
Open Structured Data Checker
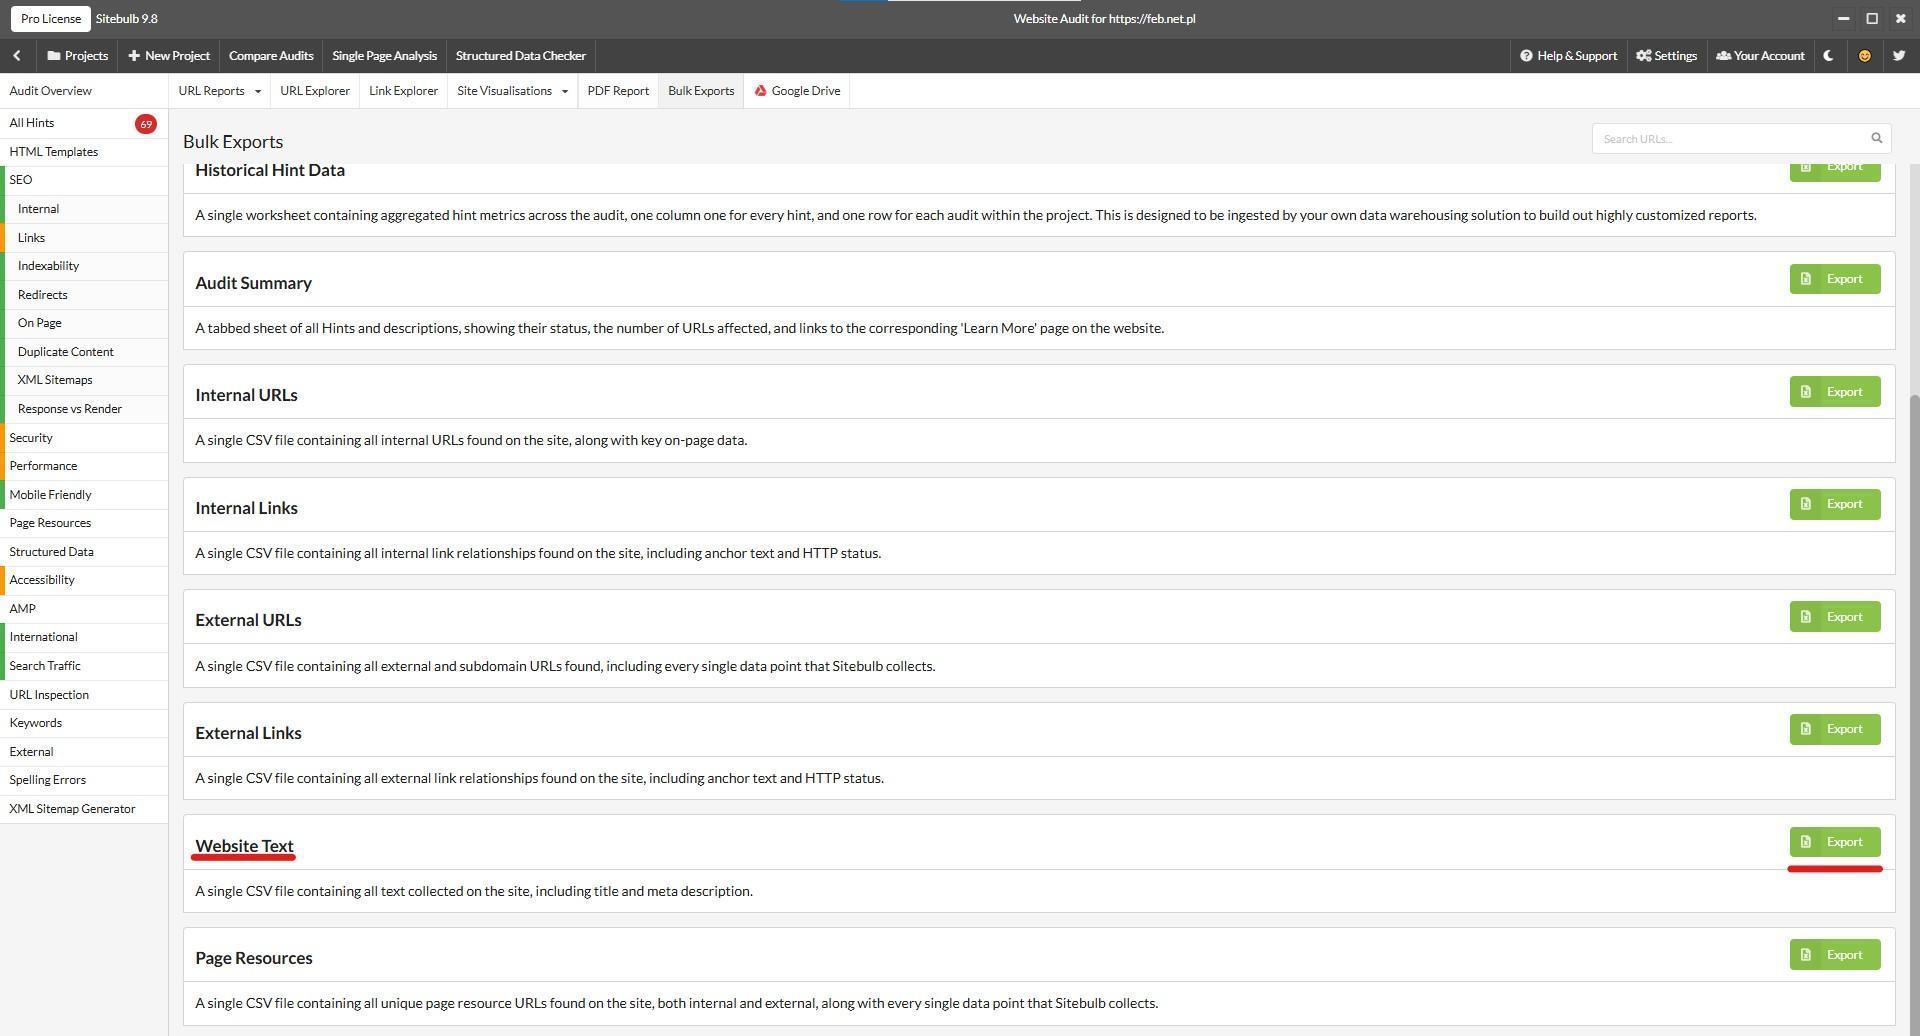521,56
